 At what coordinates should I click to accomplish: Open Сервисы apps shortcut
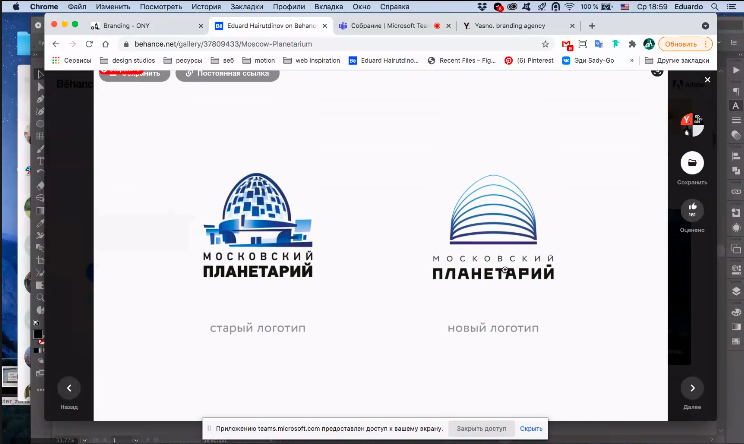[x=71, y=61]
